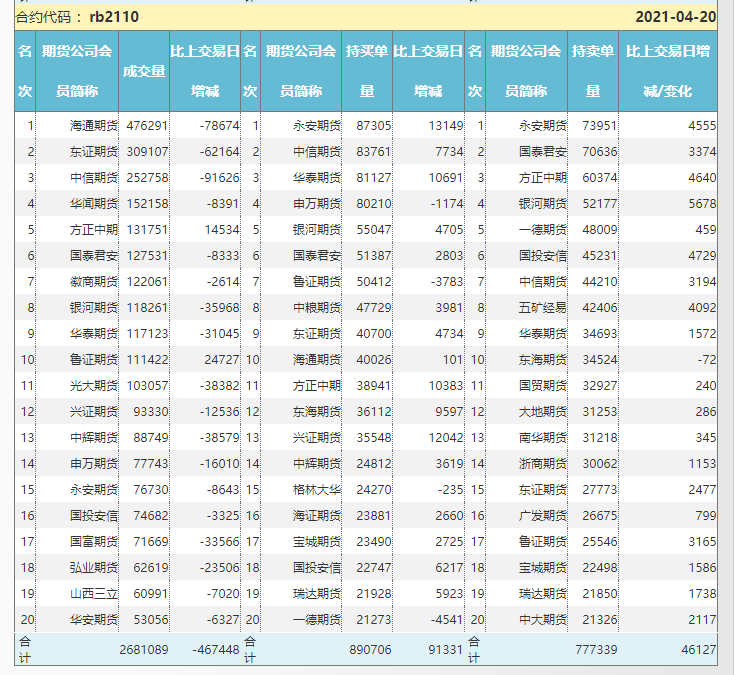Click 大地期货 in short ranking
This screenshot has width=735, height=675.
543,412
